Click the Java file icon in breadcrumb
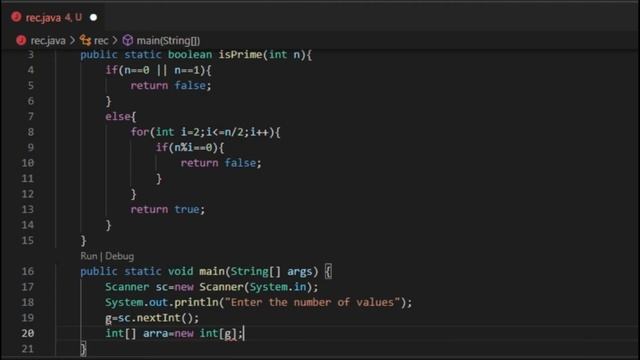Viewport: 640px width, 360px height. (x=21, y=40)
